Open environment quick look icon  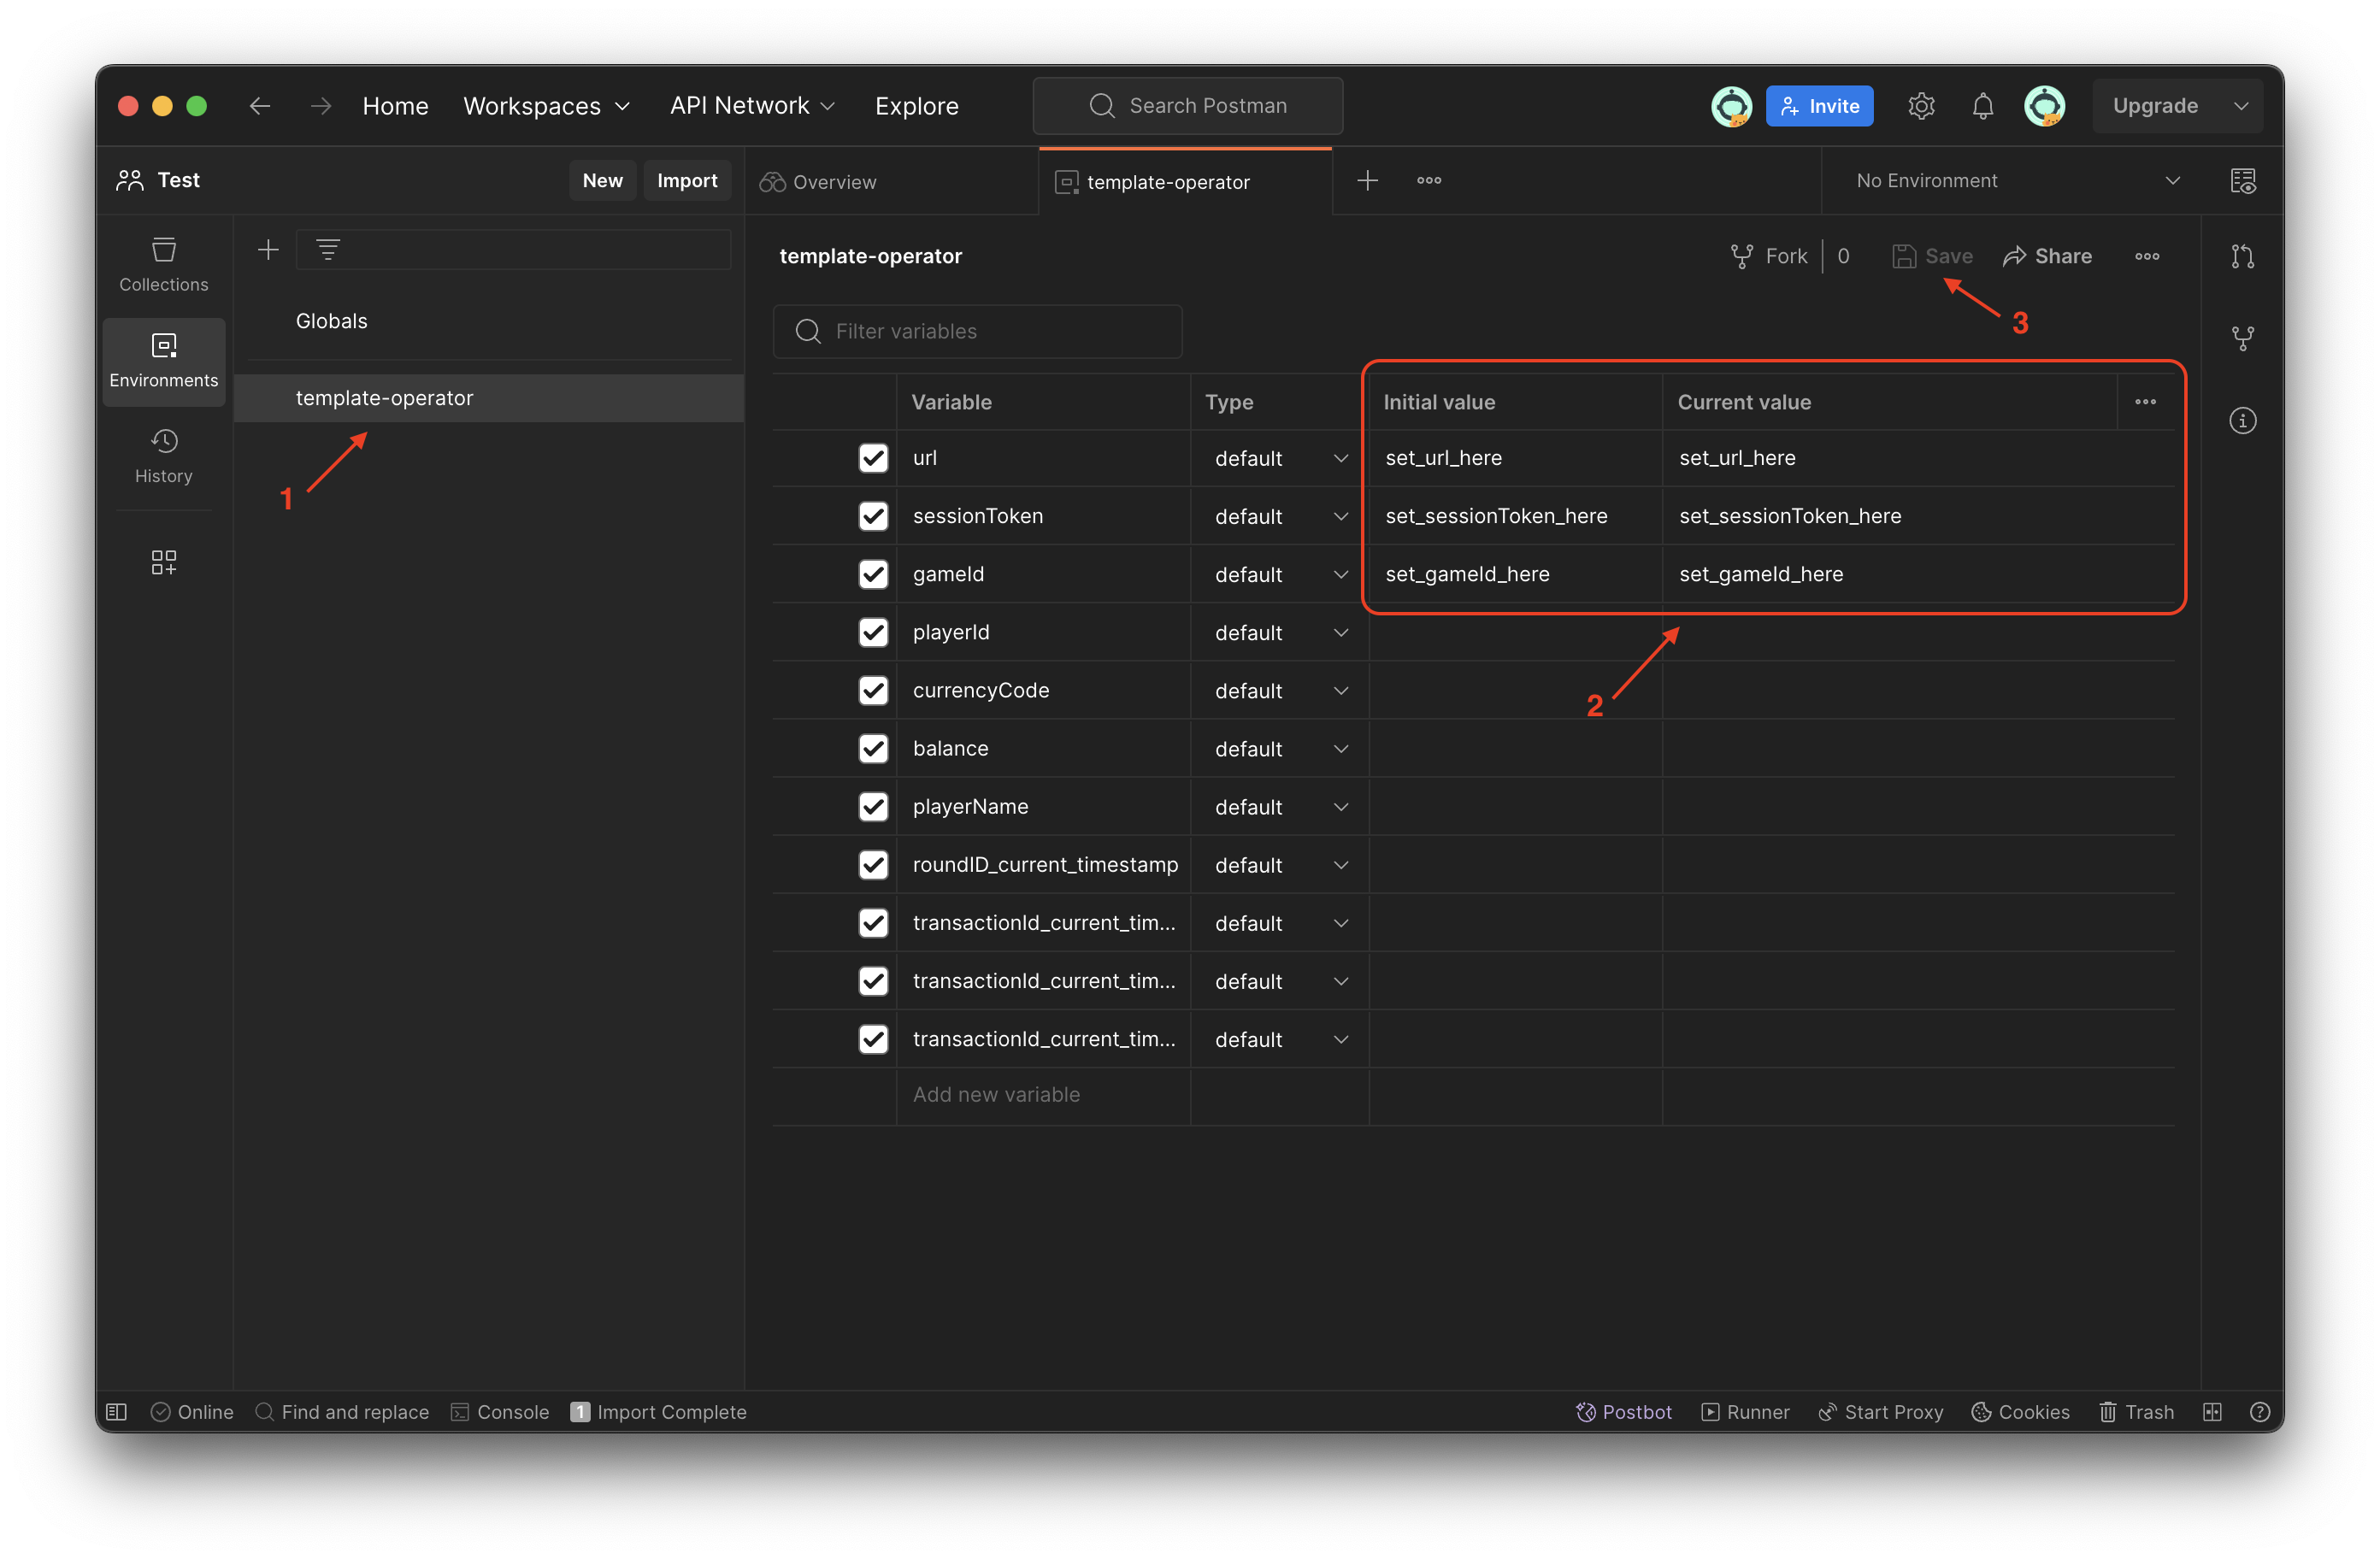[x=2242, y=181]
